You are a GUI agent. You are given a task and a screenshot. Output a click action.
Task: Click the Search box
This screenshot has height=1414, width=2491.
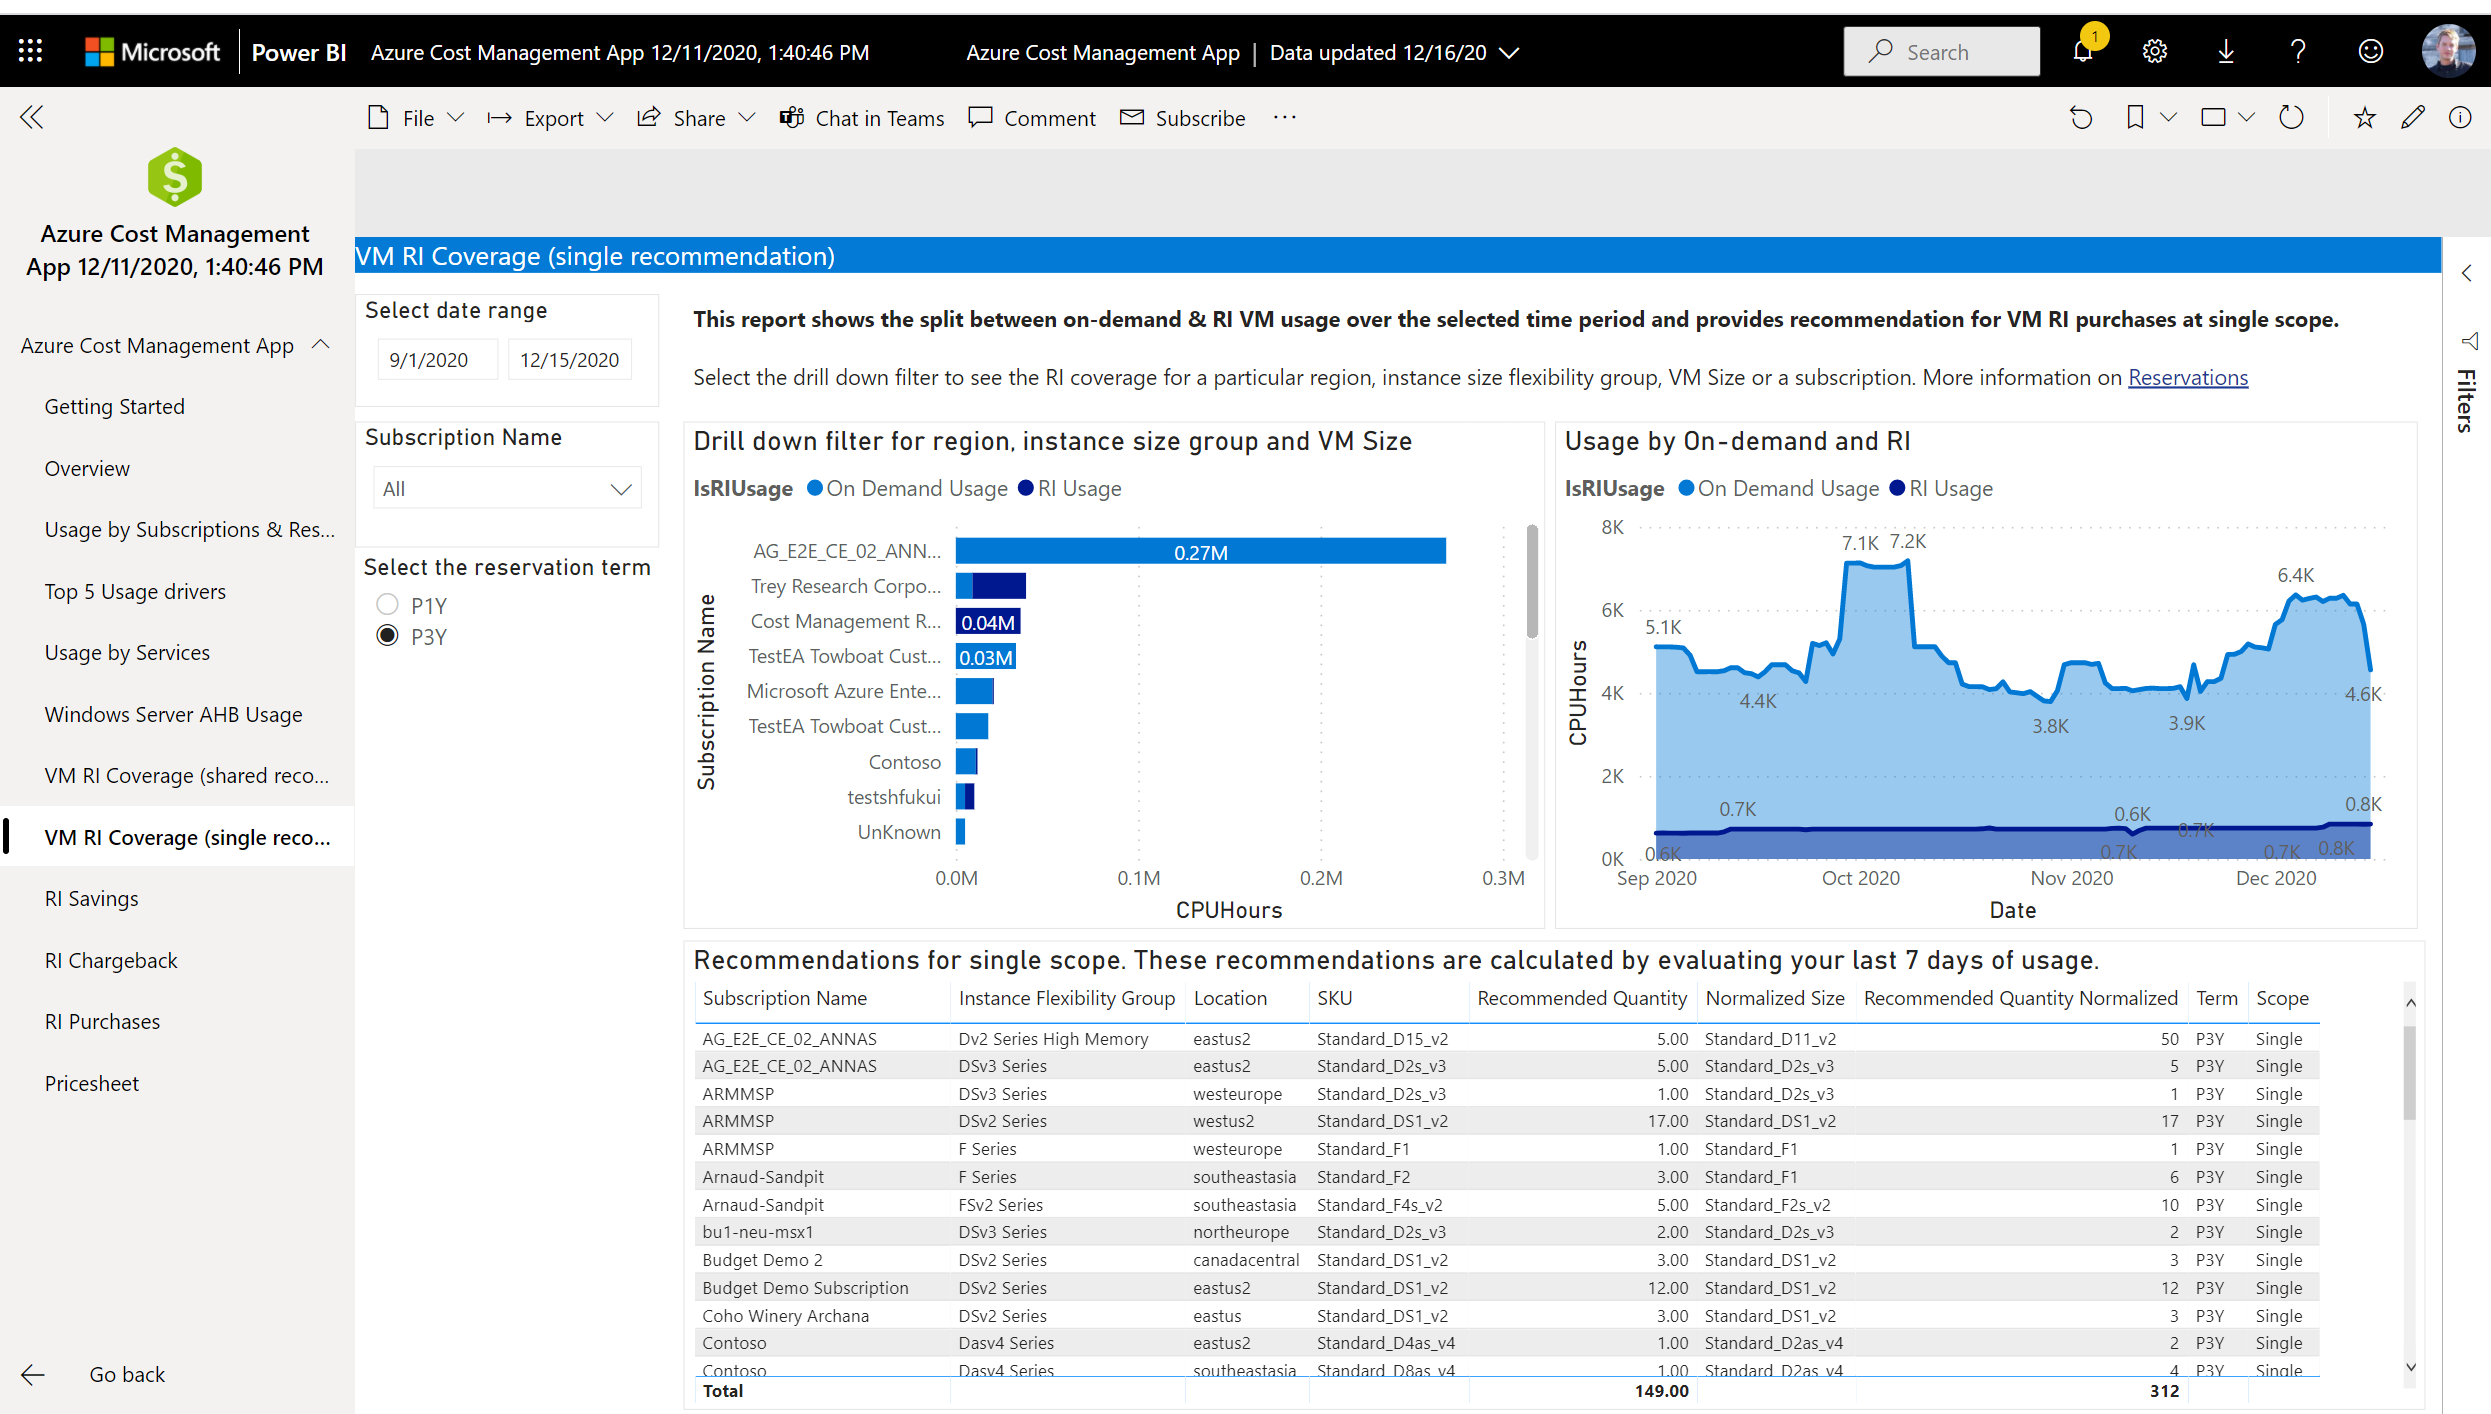click(1941, 52)
